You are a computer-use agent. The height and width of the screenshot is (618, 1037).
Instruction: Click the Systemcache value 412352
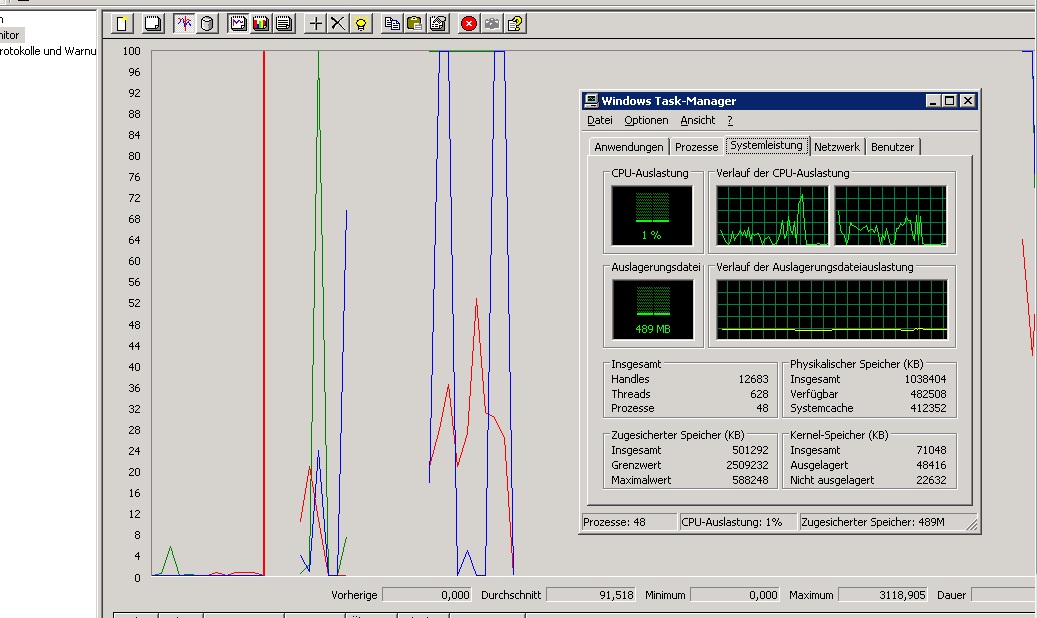[928, 408]
